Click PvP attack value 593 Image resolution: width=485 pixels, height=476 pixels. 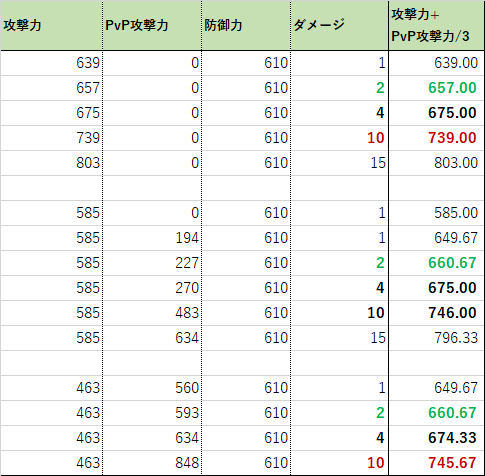152,413
